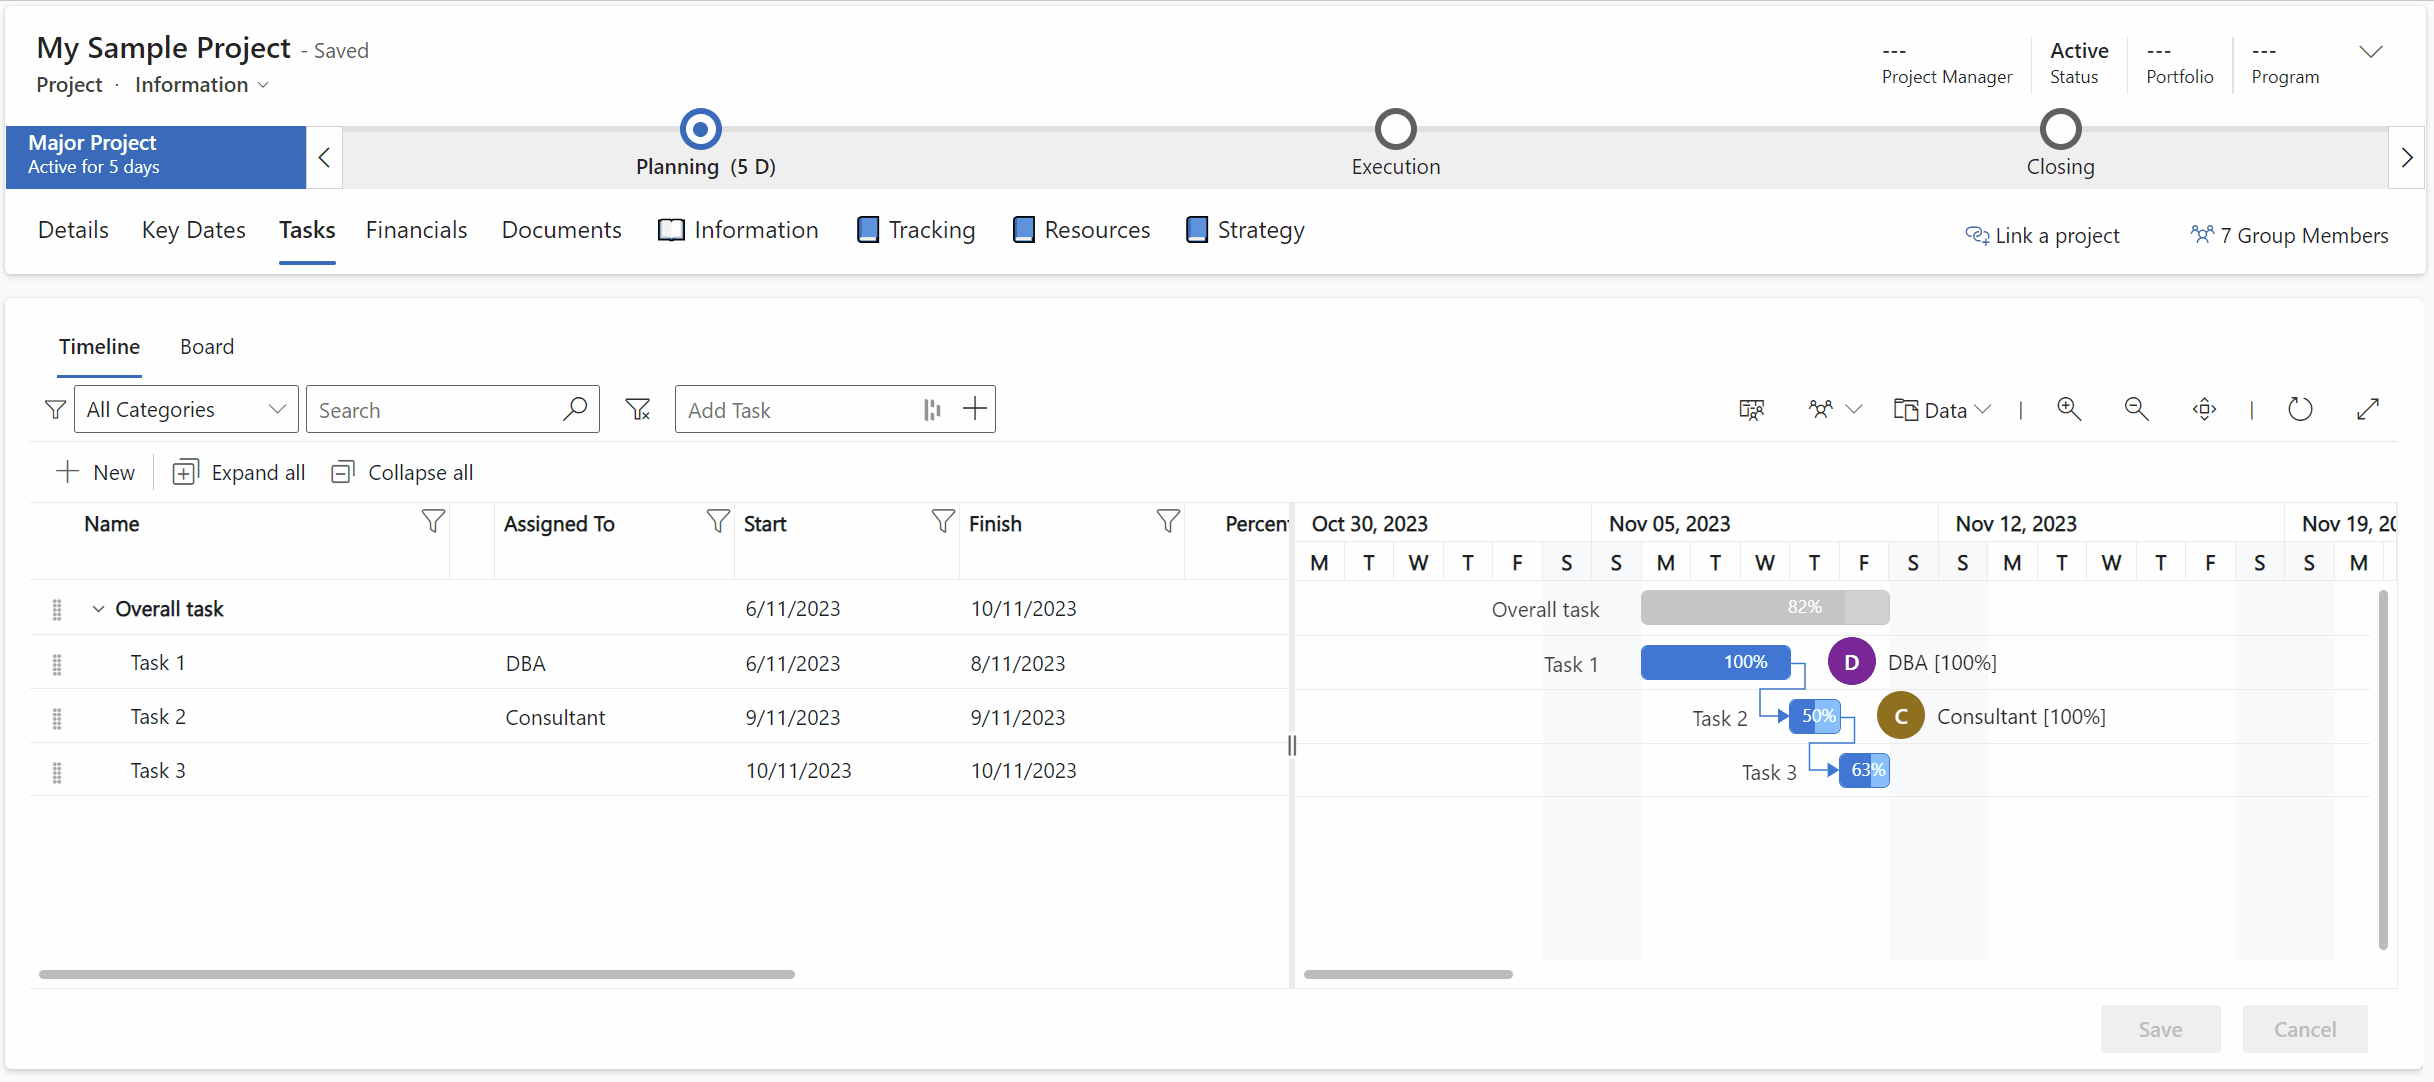Image resolution: width=2434 pixels, height=1082 pixels.
Task: Select the Planning stage circle
Action: 701,129
